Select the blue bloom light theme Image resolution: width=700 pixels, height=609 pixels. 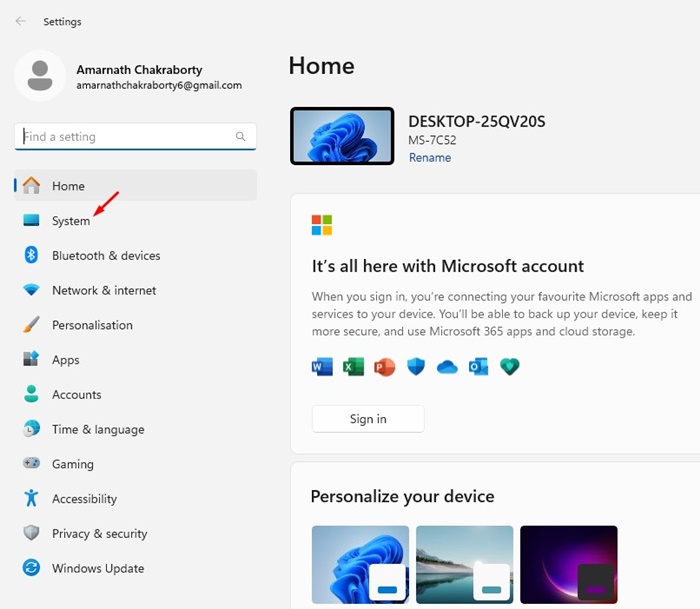pos(360,564)
